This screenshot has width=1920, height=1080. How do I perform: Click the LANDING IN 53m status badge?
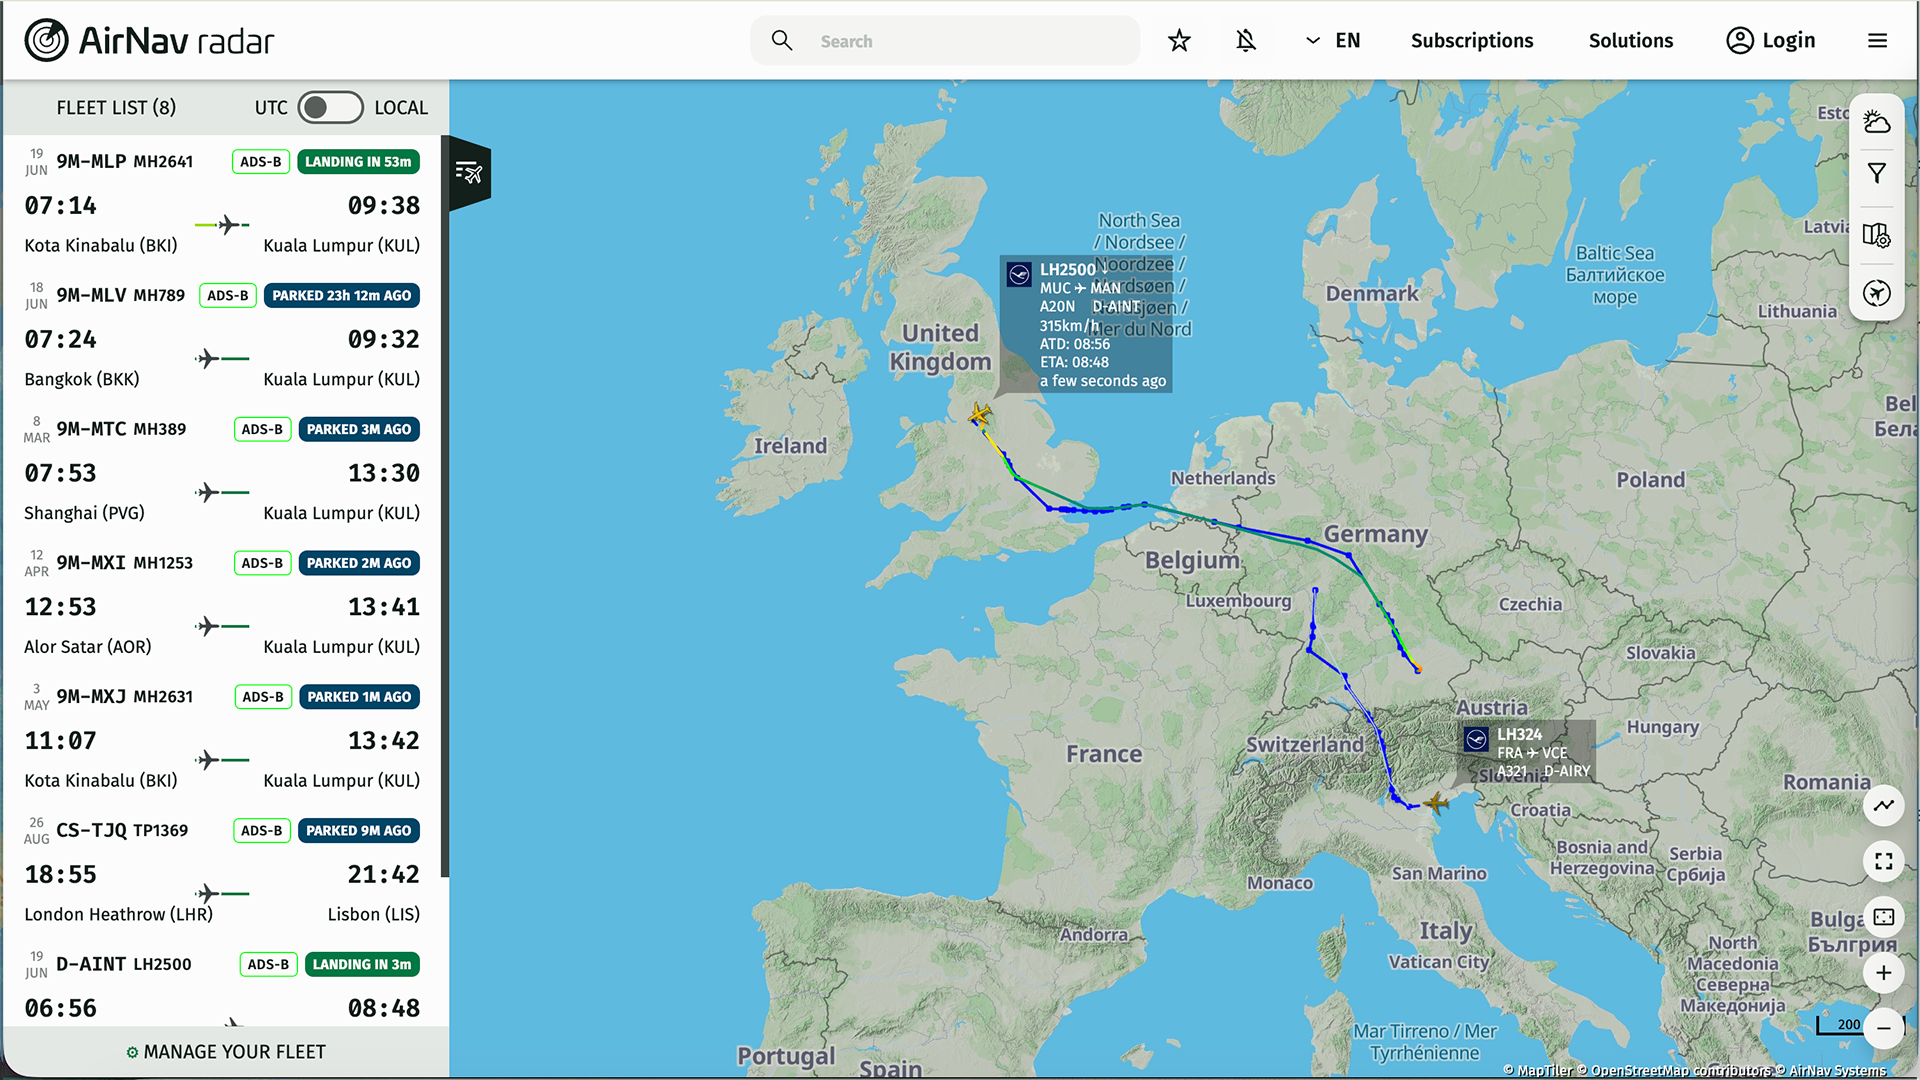coord(358,162)
